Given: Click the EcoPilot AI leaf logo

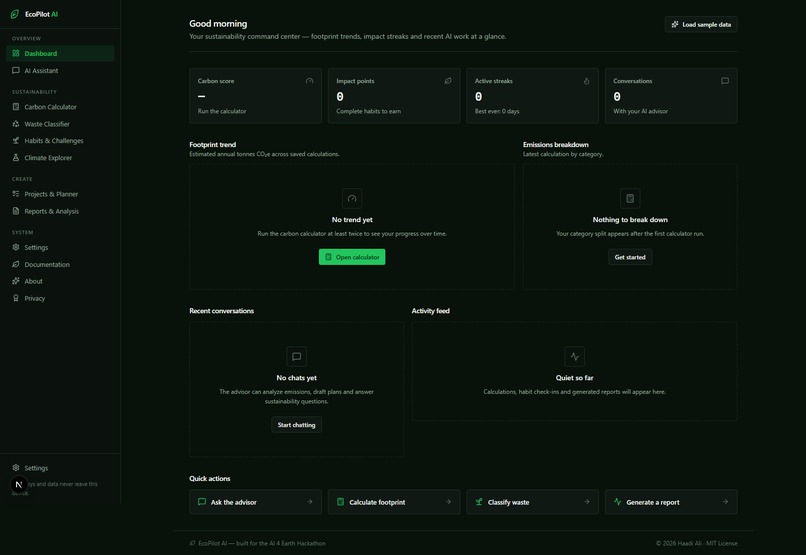Looking at the screenshot, I should pos(15,14).
